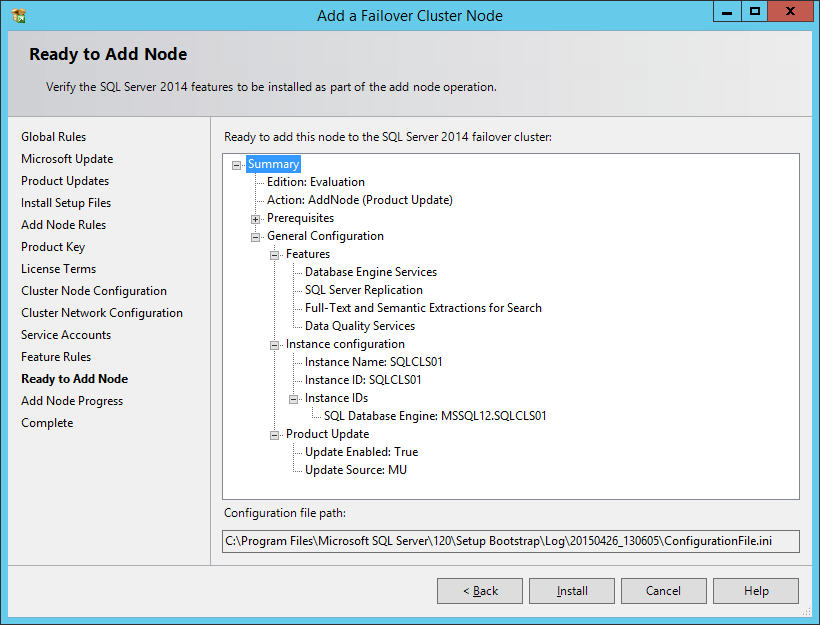Select the Instance IDs tree label
Screen dimensions: 820x625
click(336, 398)
